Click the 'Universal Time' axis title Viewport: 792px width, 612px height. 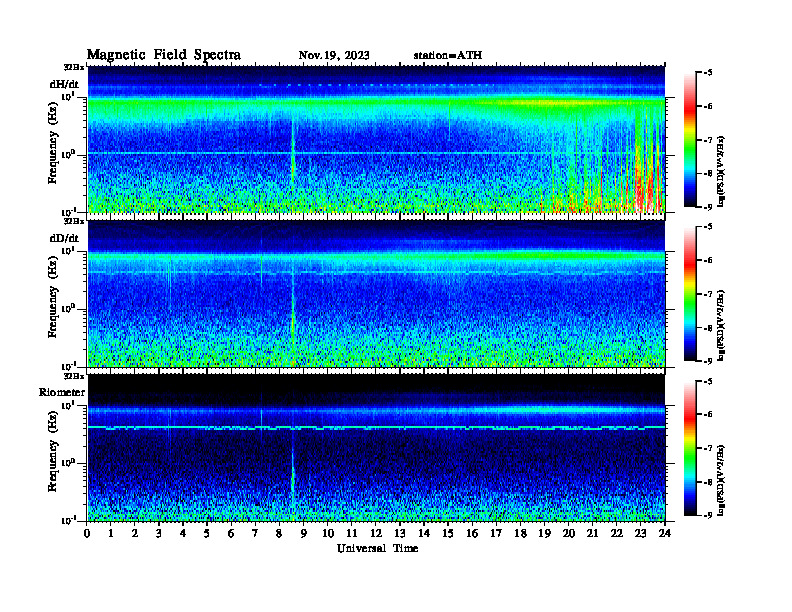[377, 548]
